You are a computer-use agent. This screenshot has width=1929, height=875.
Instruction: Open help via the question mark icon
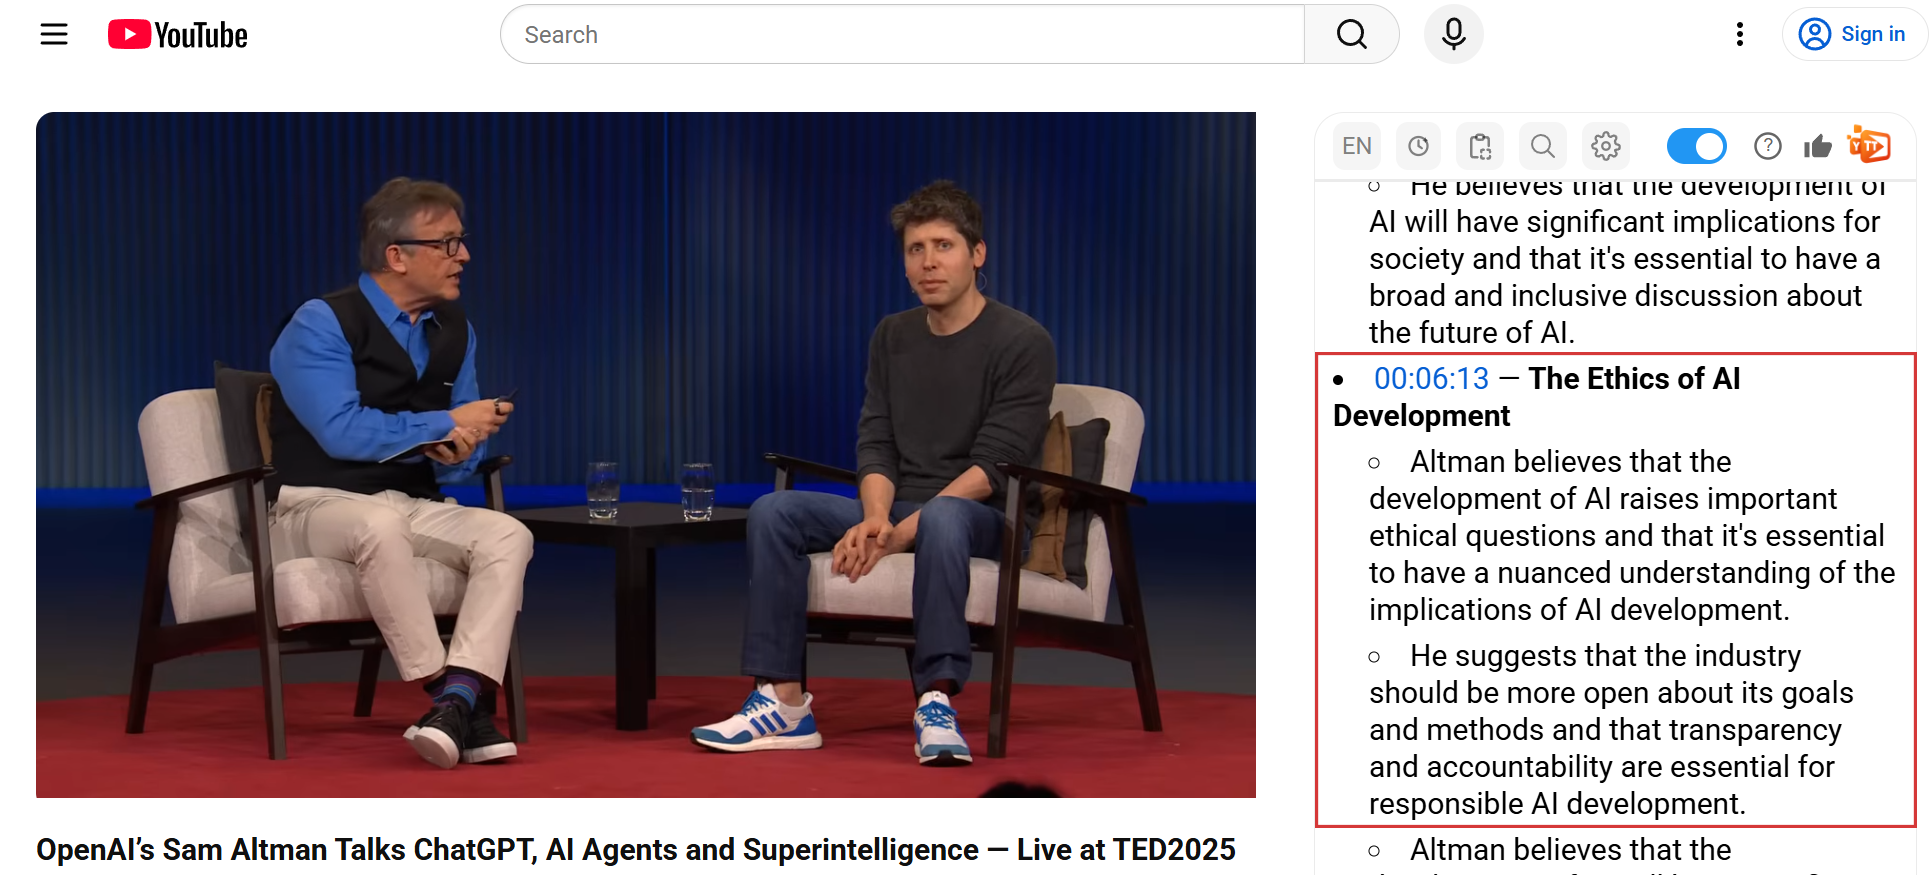1767,147
